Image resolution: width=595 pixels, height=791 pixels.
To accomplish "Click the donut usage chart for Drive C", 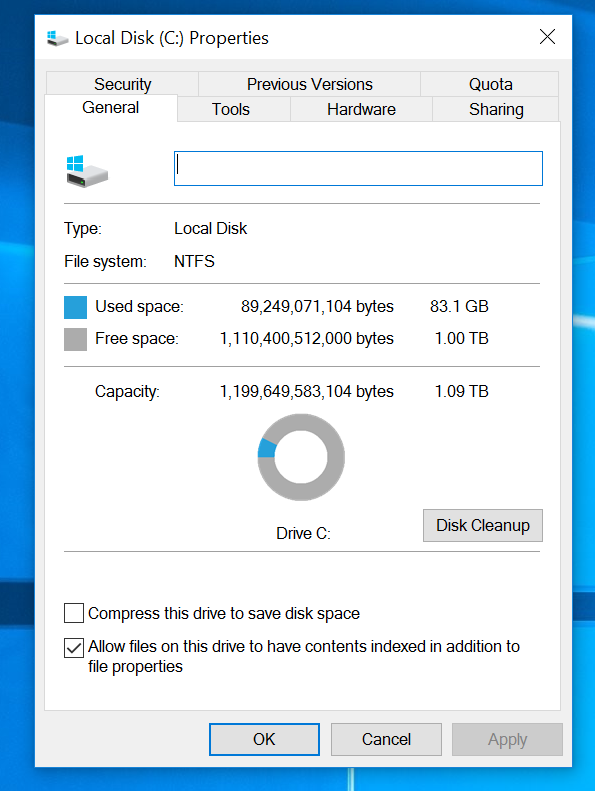I will point(301,457).
